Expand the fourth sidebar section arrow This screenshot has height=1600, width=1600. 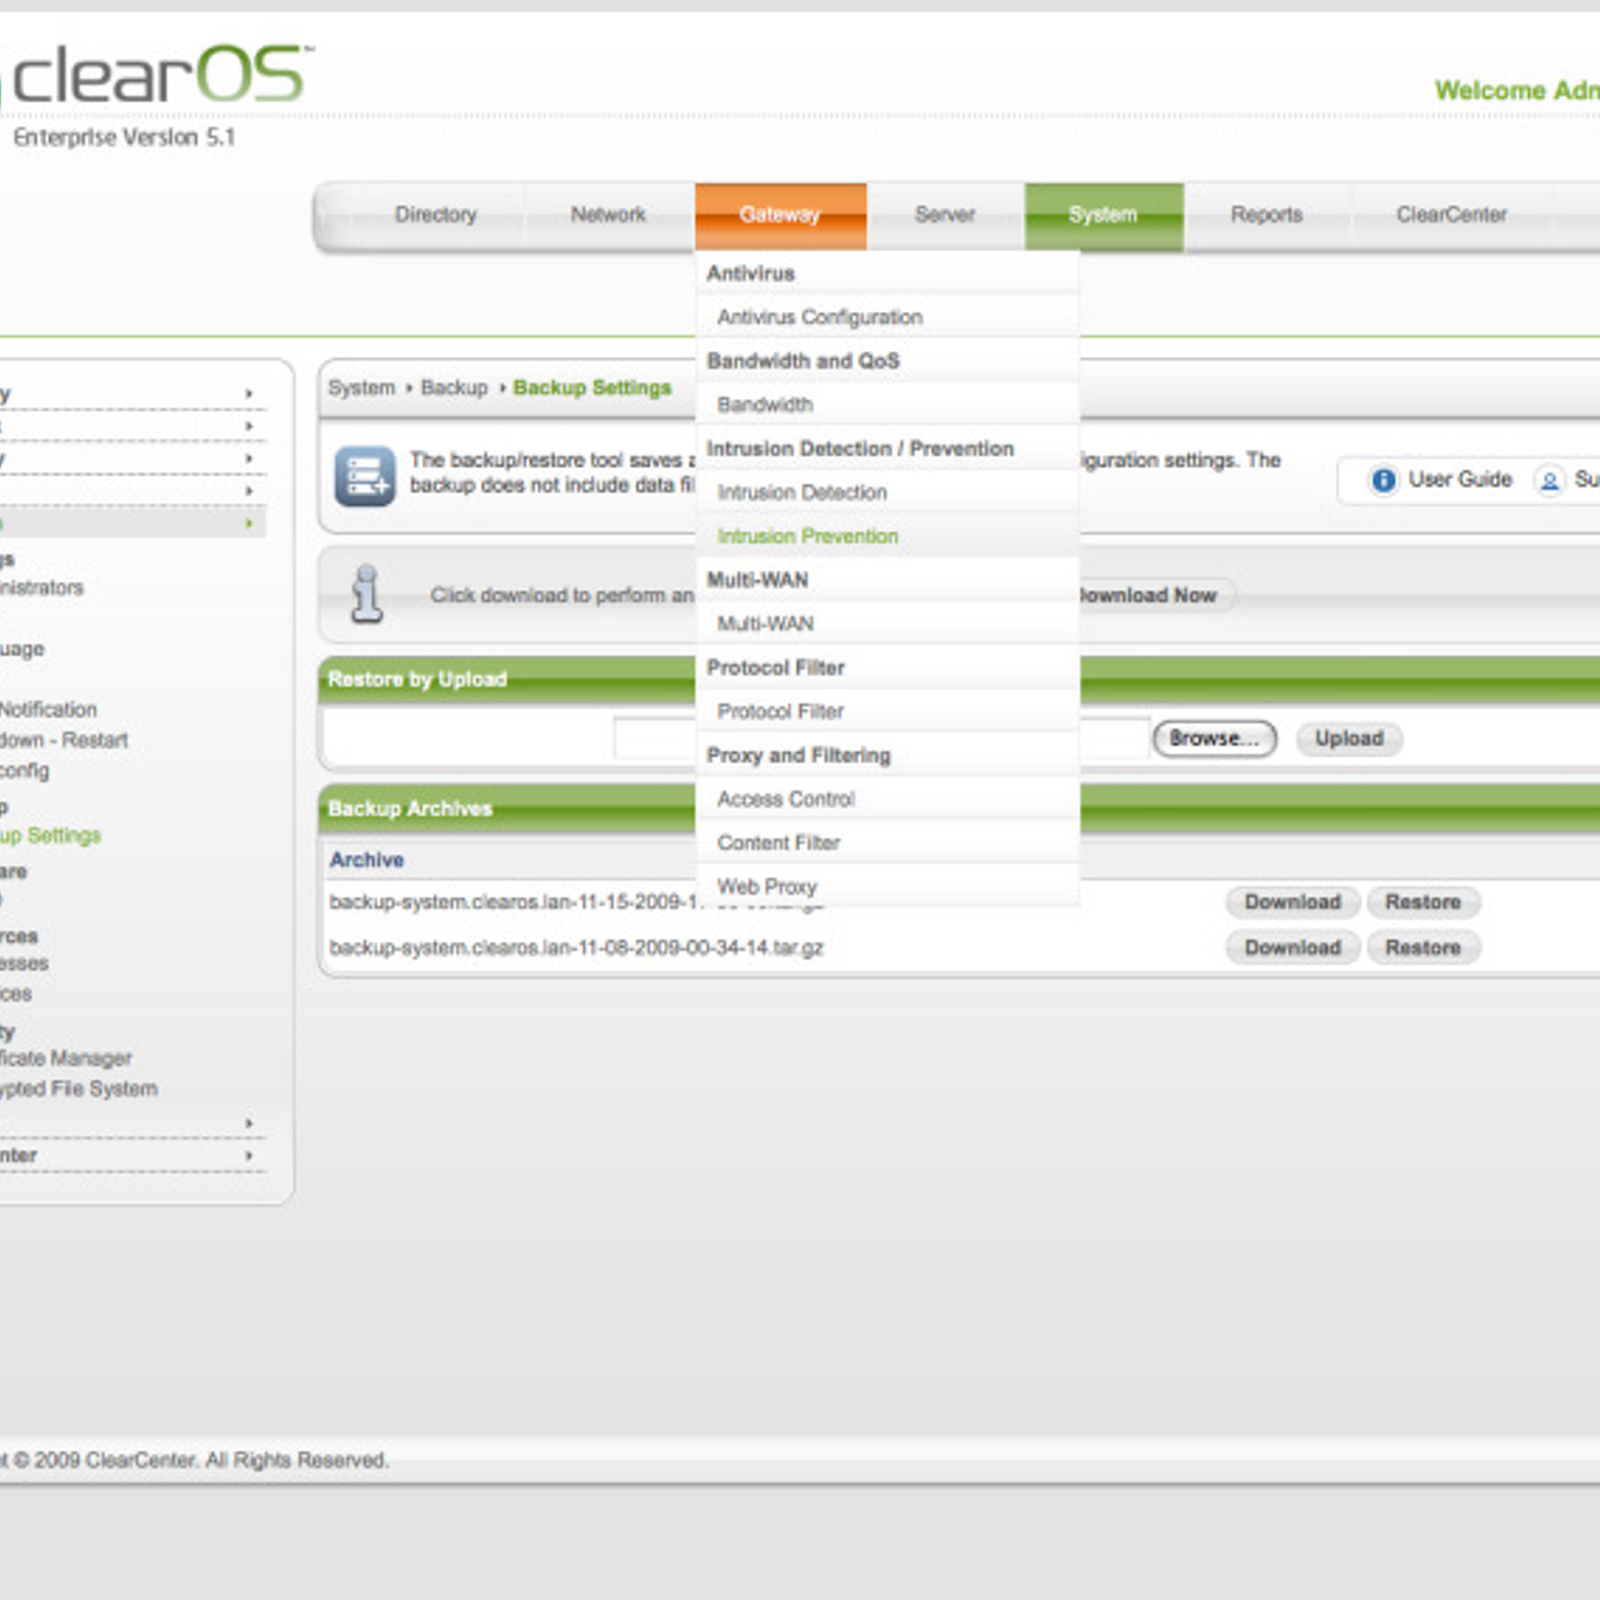click(x=249, y=491)
